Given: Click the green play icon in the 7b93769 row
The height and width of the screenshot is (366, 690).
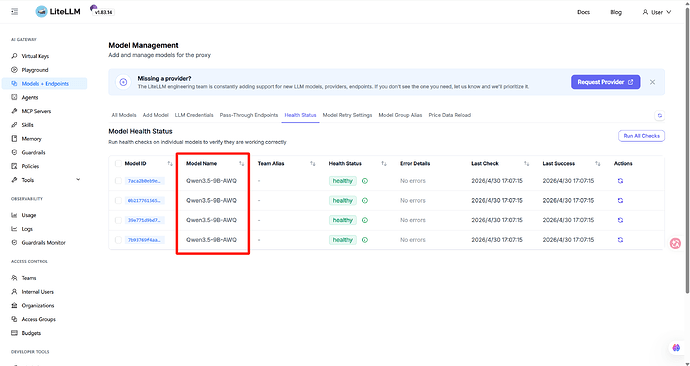Looking at the screenshot, I should (365, 240).
